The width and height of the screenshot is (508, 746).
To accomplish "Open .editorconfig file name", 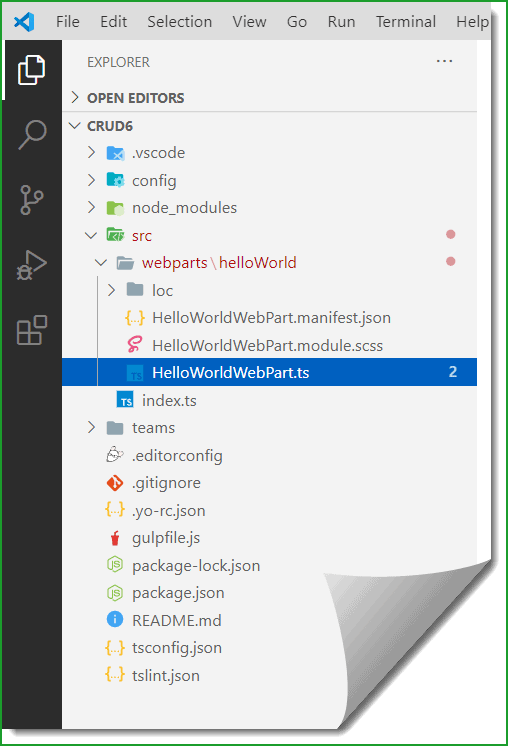I will pos(177,456).
